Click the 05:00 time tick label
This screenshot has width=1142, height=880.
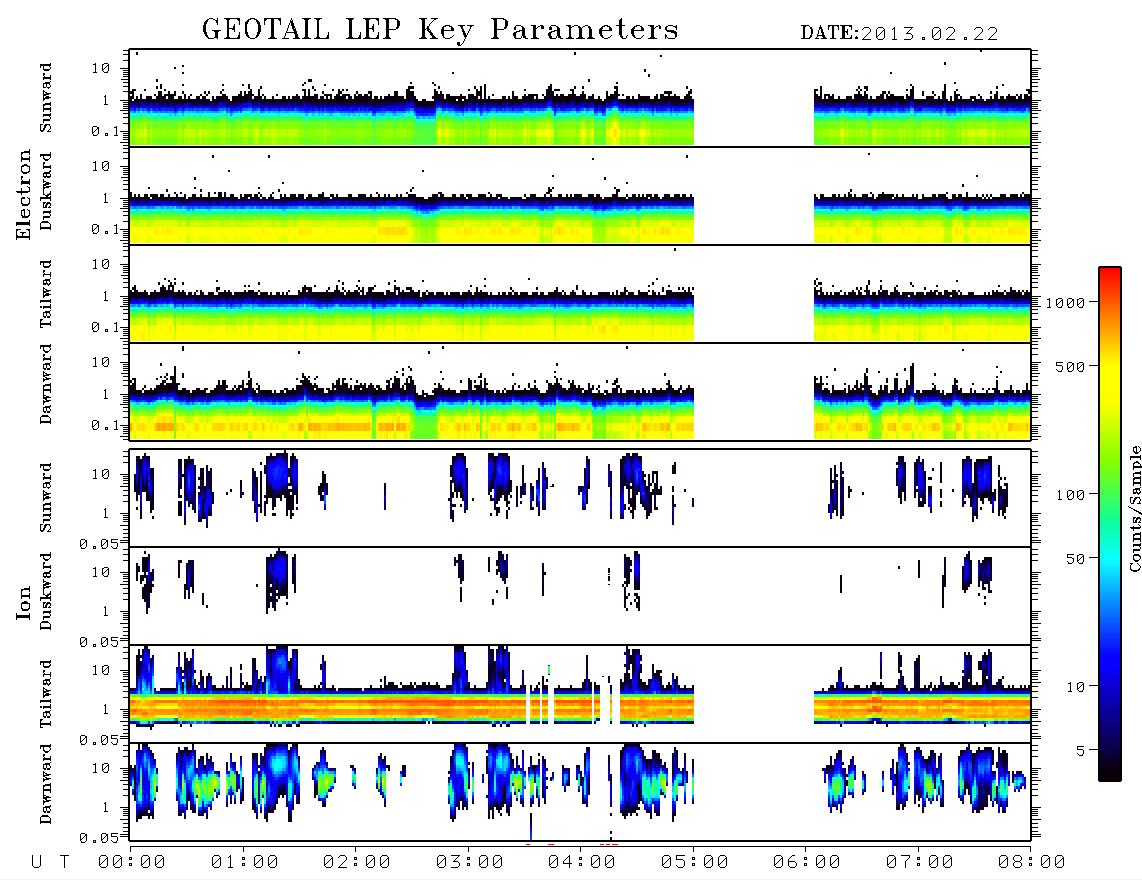[695, 862]
